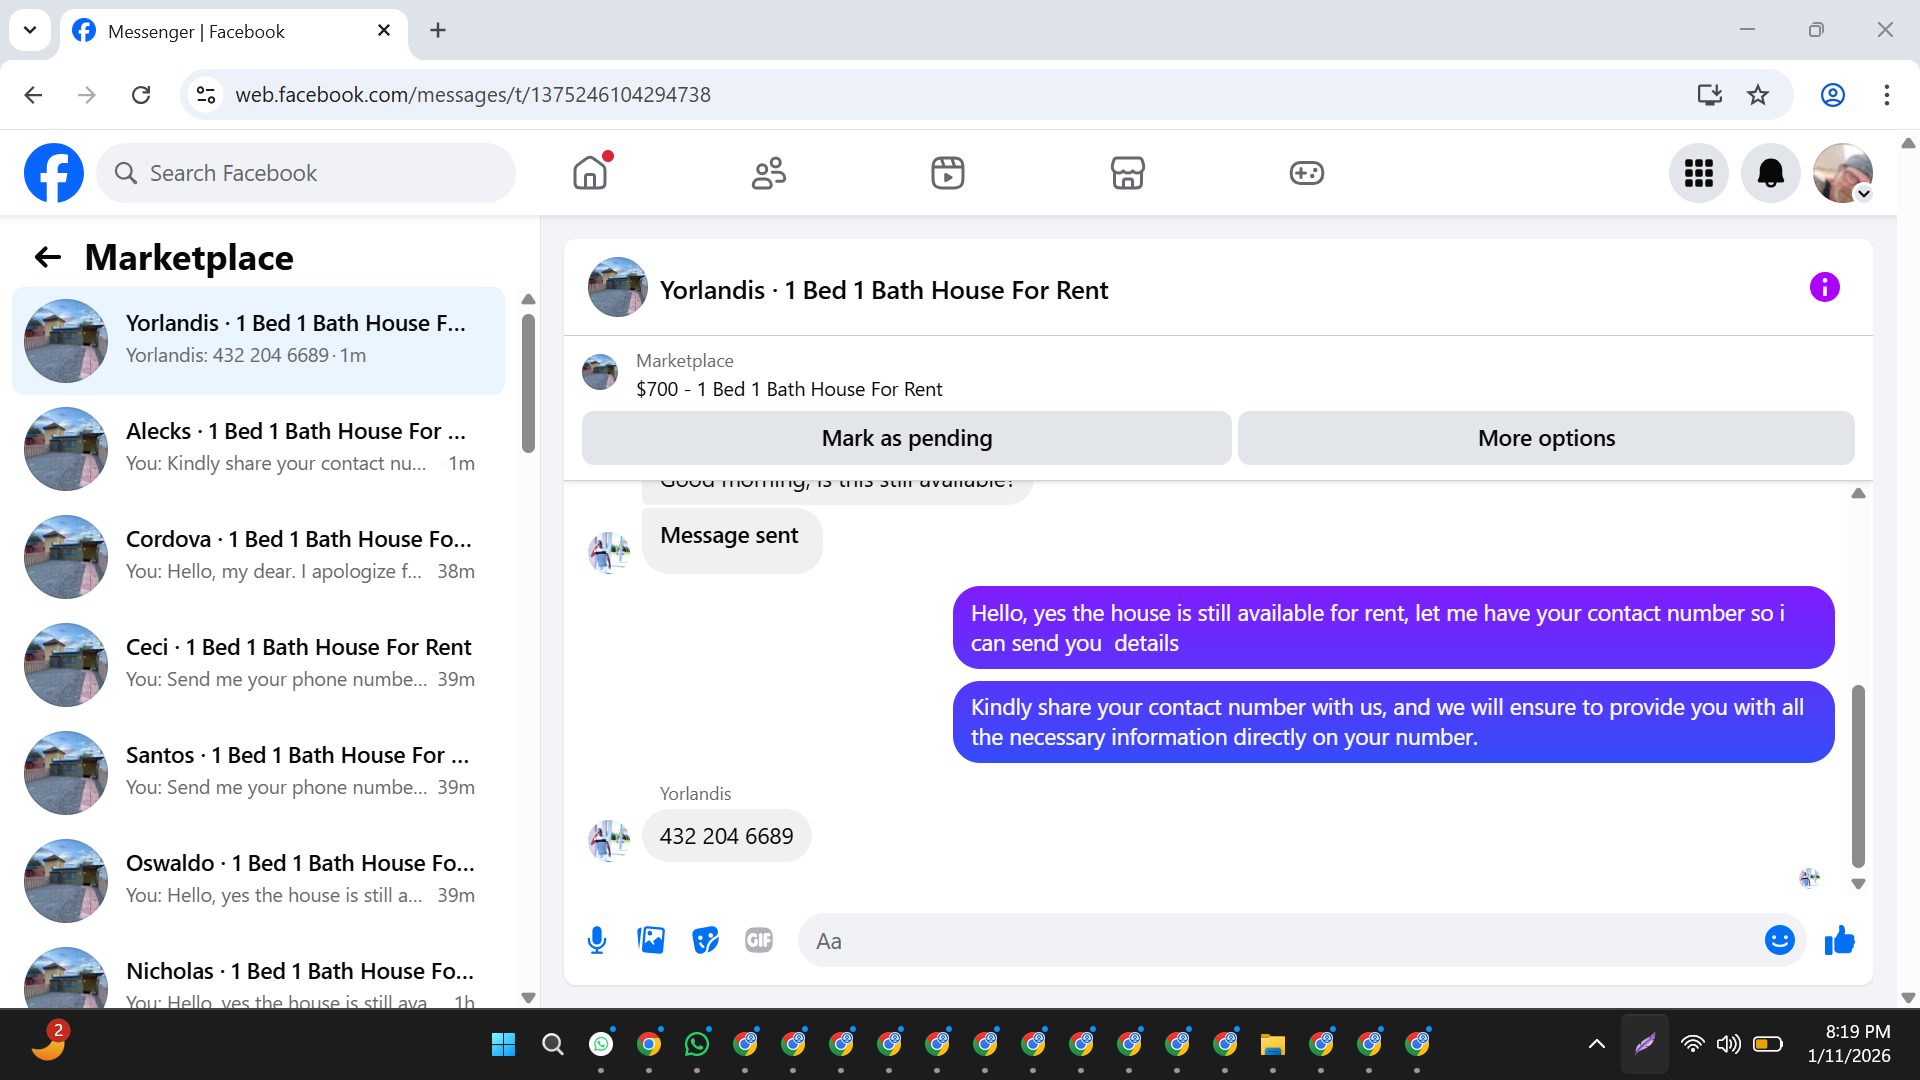The image size is (1920, 1080).
Task: Bookmark this page with the star icon
Action: [1757, 94]
